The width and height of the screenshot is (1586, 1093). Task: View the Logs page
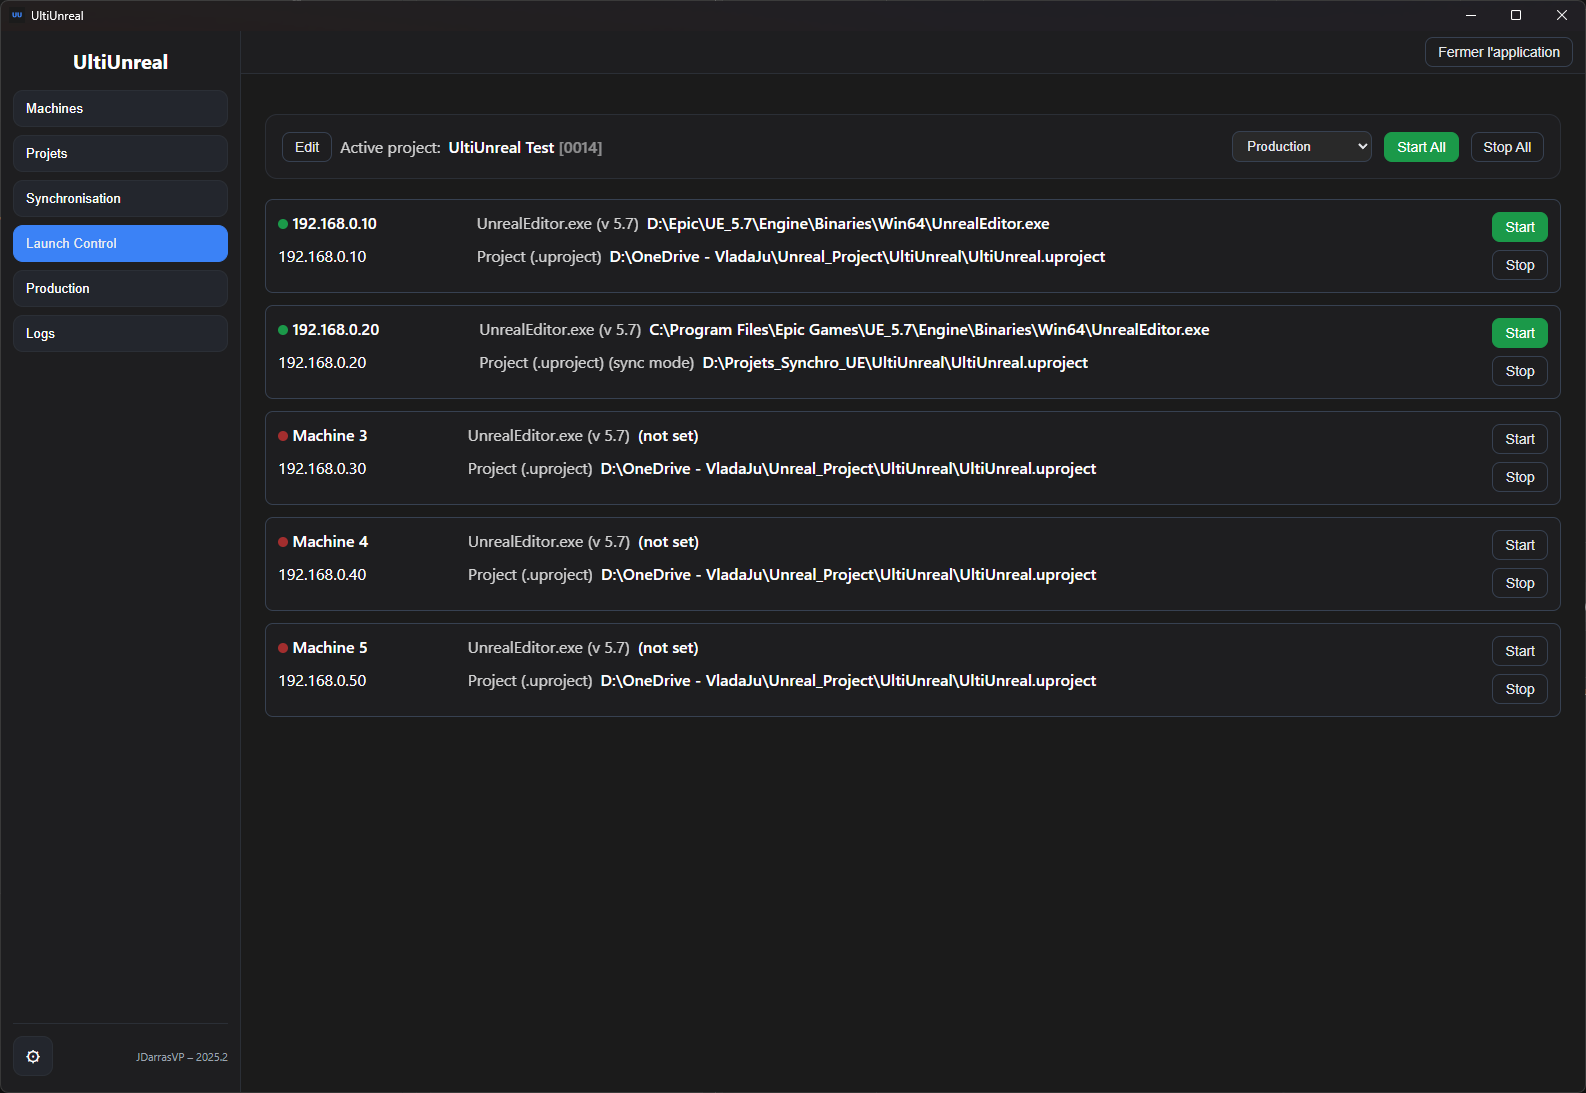click(x=120, y=333)
